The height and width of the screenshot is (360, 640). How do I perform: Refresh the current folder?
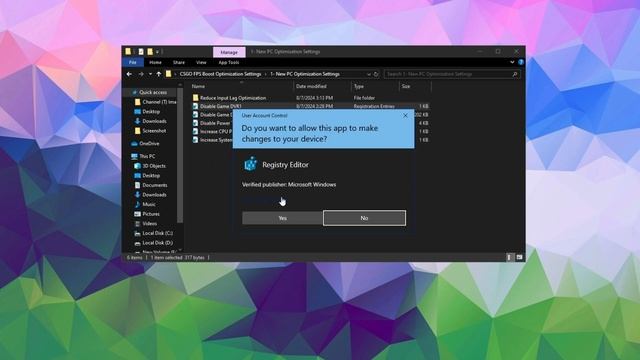376,74
